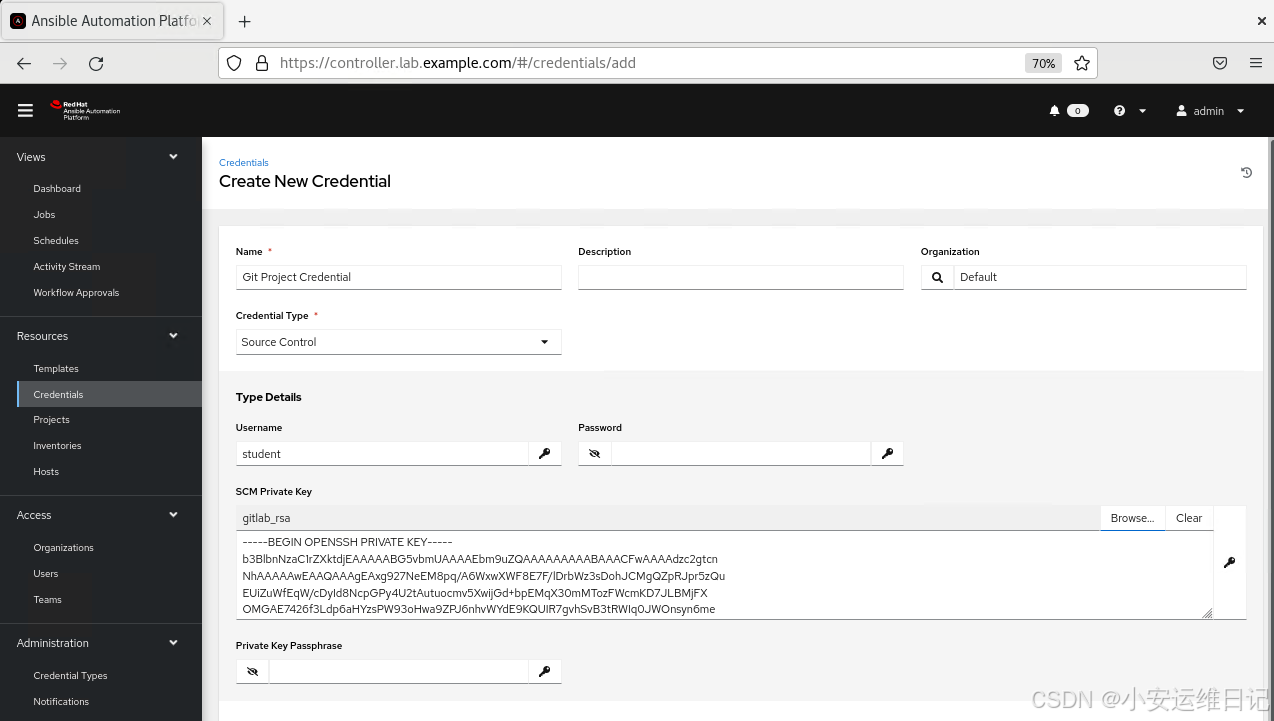Click inside the SCM private key text area
Screen dimensions: 1274x721
pyautogui.click(x=724, y=575)
